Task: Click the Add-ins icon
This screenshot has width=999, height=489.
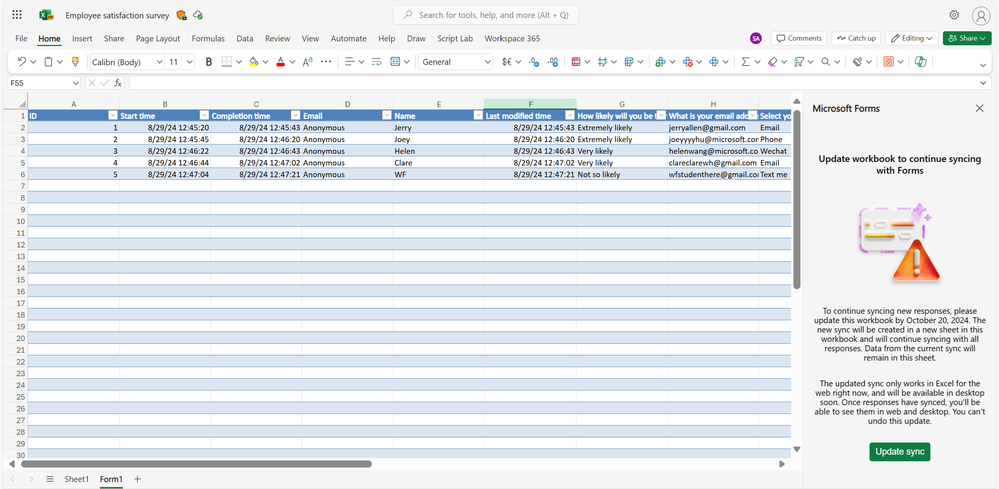Action: (x=888, y=62)
